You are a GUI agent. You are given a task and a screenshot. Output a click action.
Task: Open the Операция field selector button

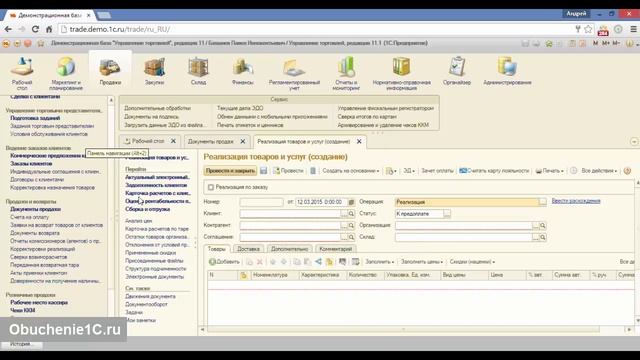tap(542, 202)
